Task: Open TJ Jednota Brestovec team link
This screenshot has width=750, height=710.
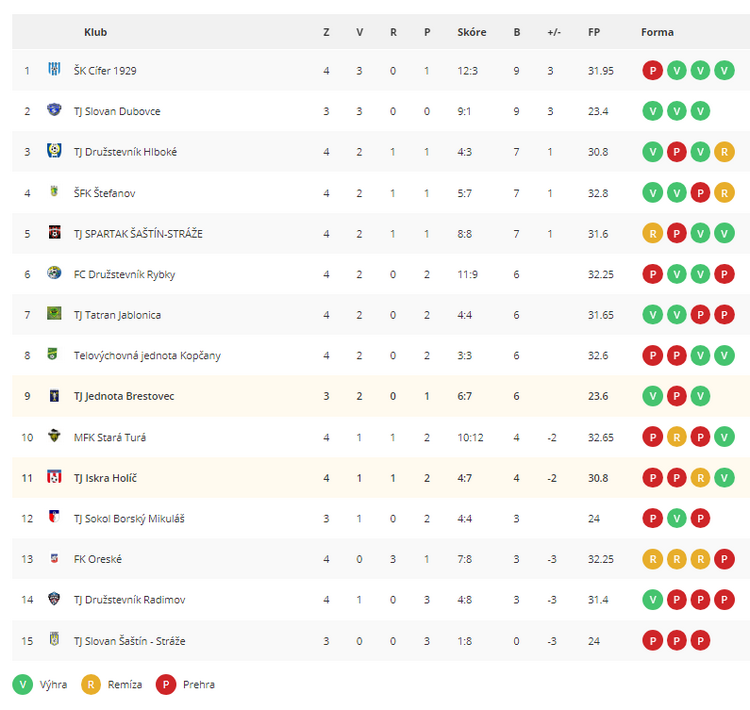Action: (x=124, y=397)
